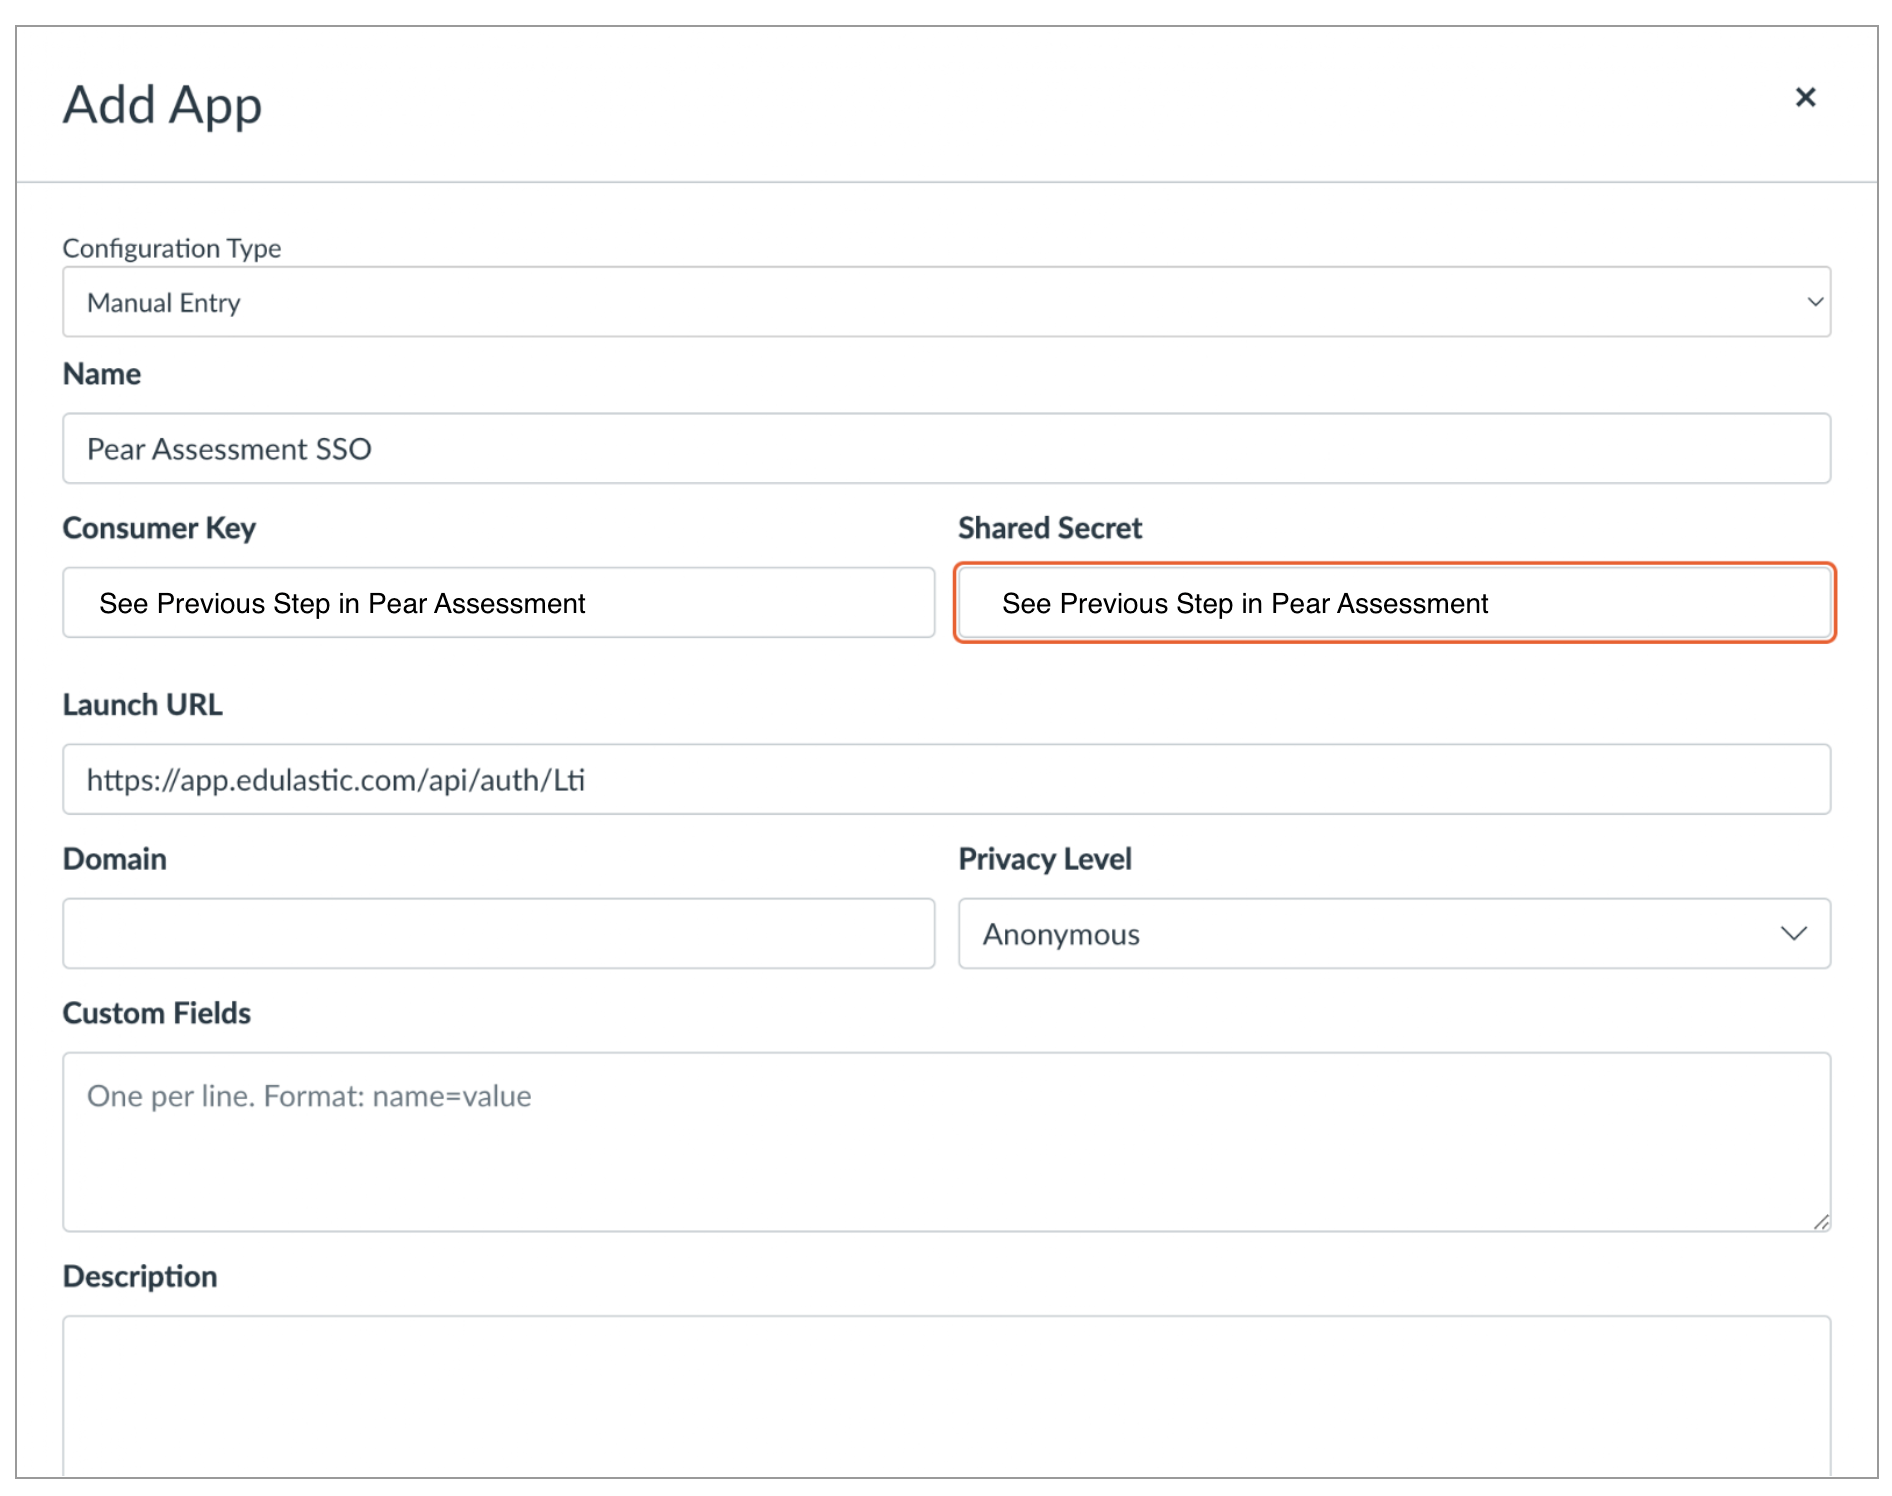Image resolution: width=1892 pixels, height=1496 pixels.
Task: Close the Add App dialog
Action: [1804, 97]
